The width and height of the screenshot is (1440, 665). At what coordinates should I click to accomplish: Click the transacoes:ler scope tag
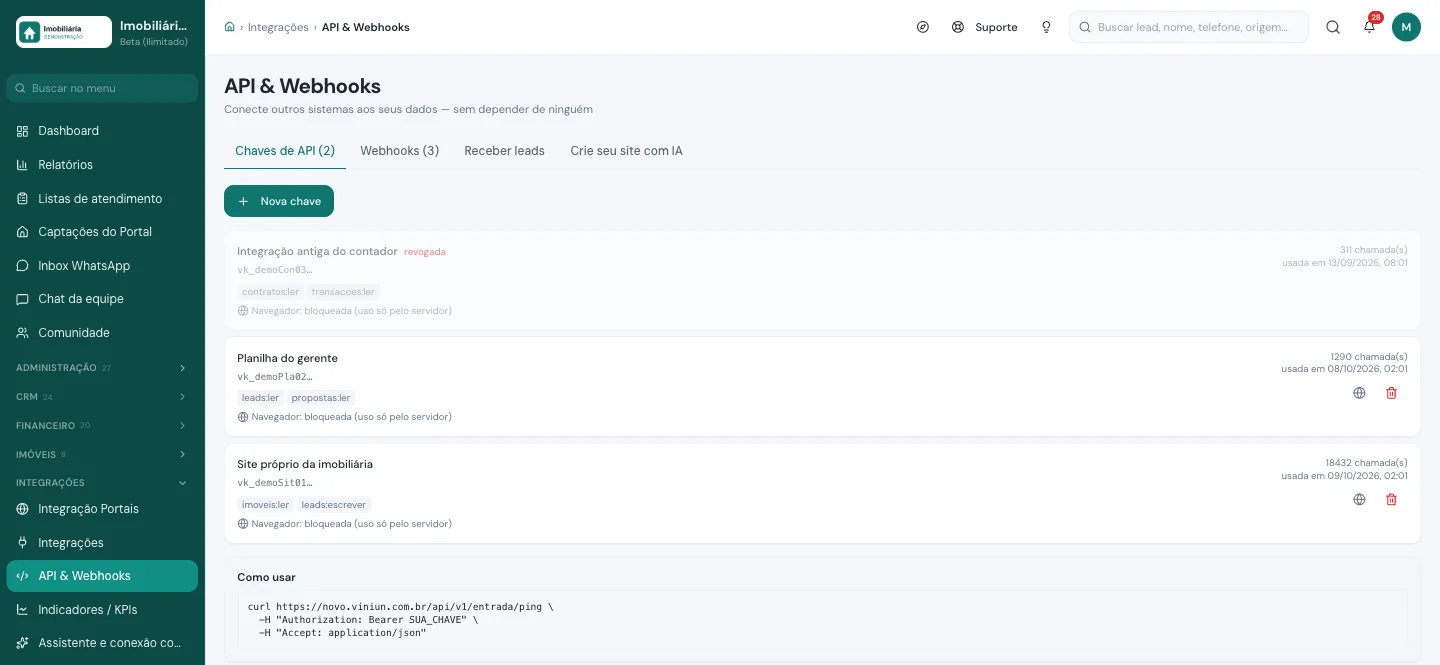[x=343, y=292]
